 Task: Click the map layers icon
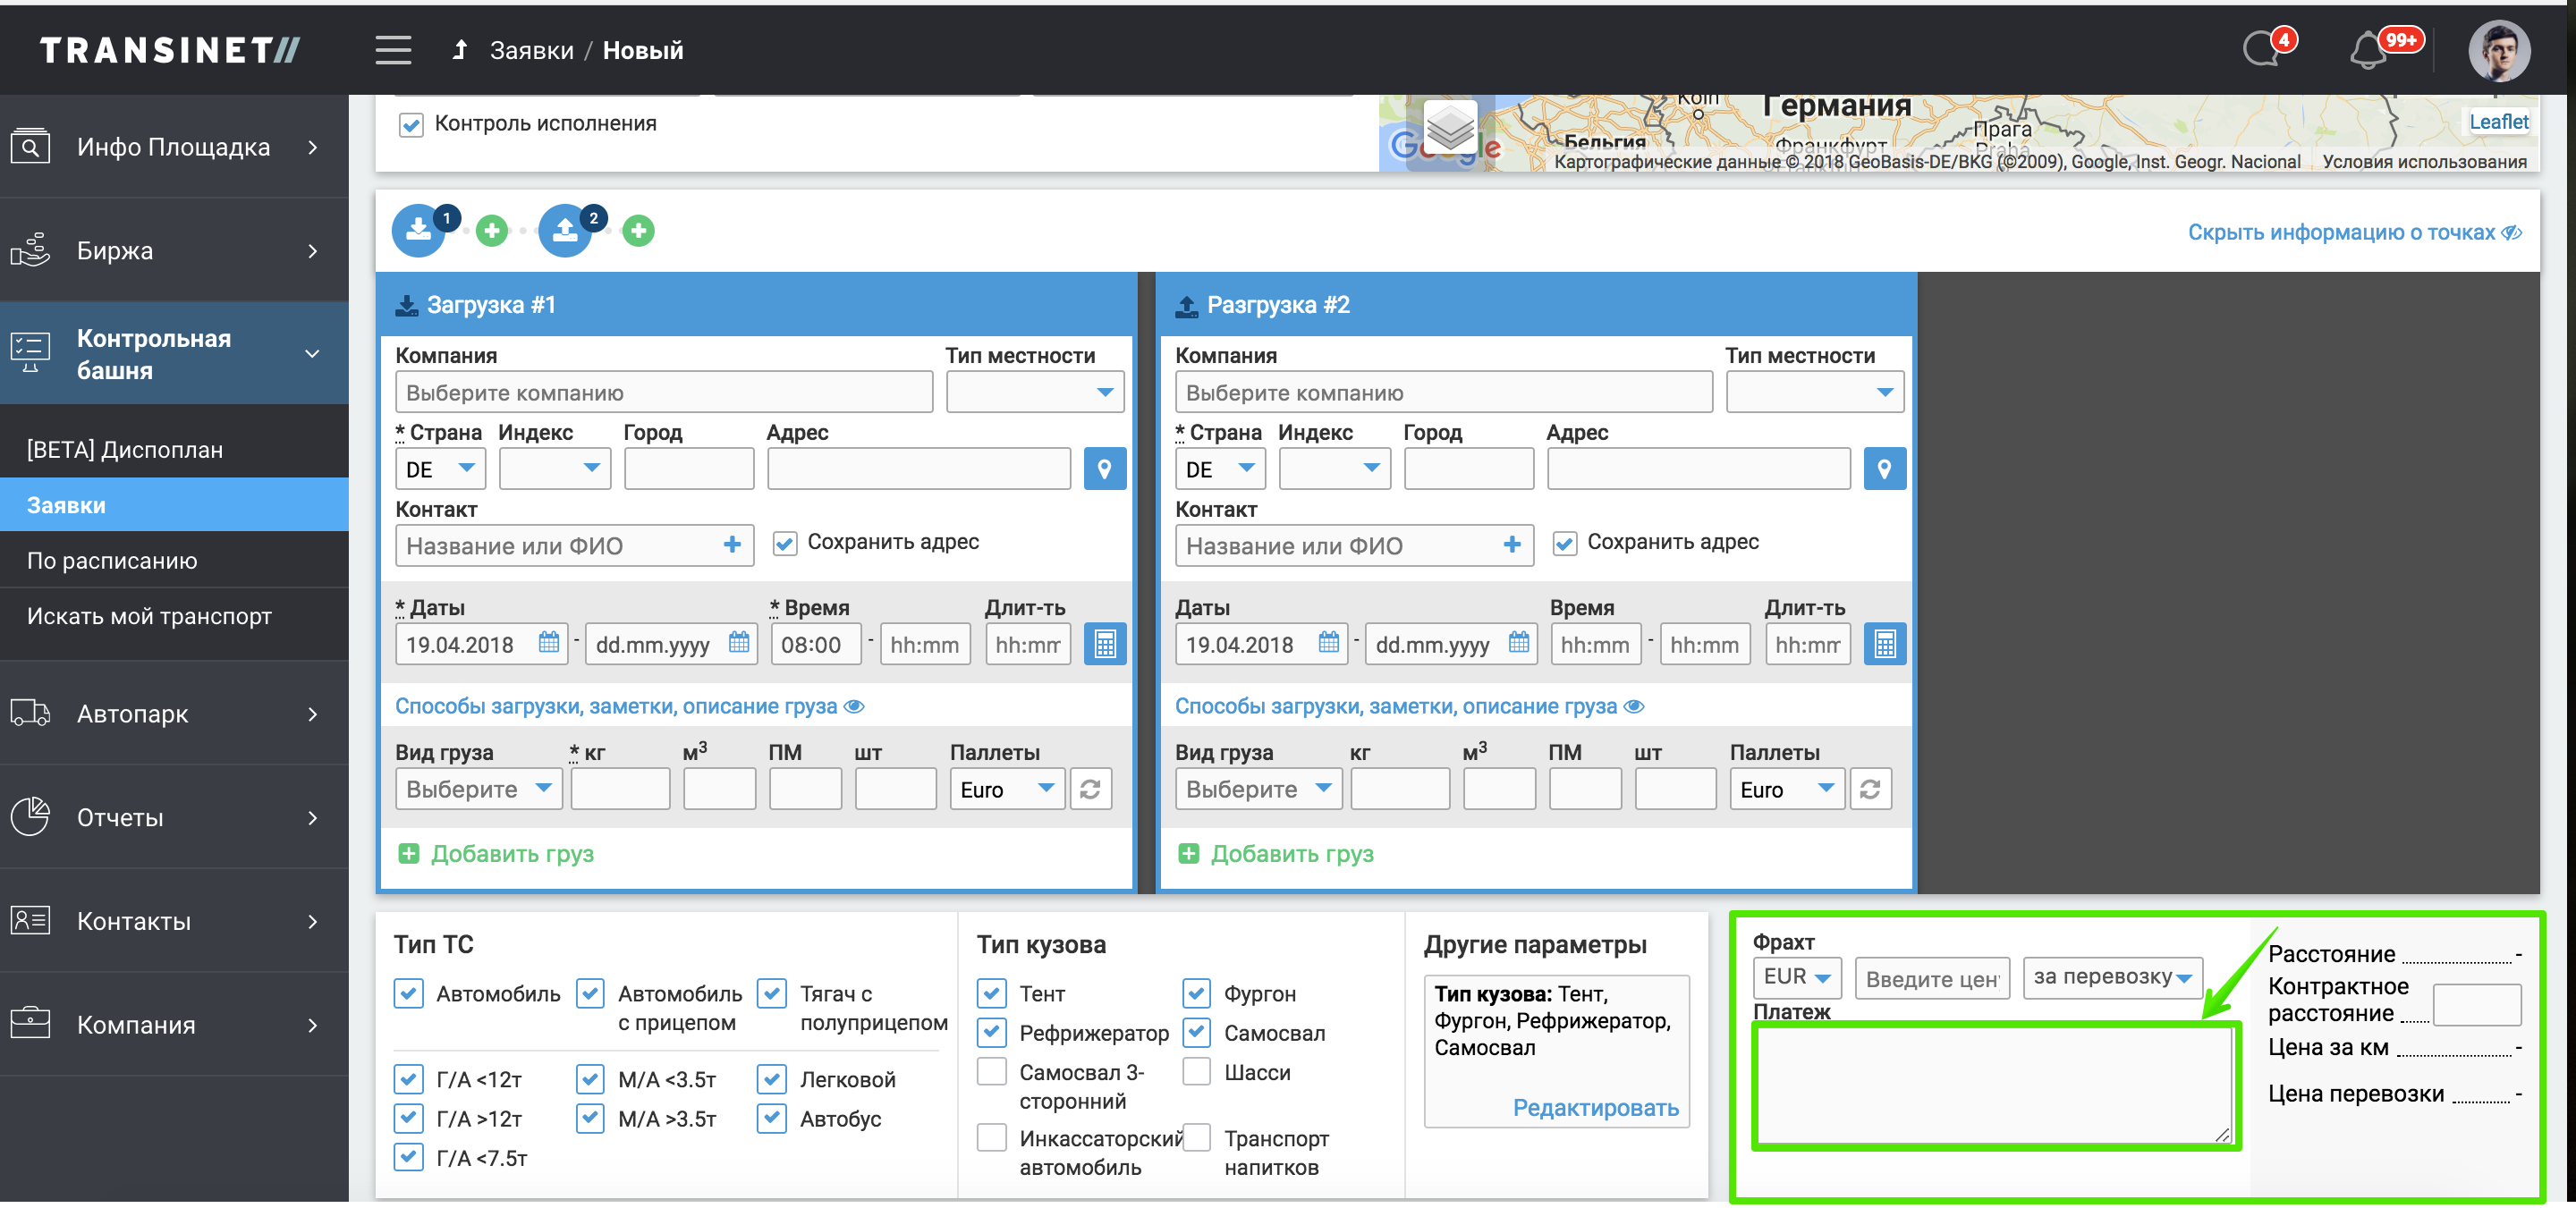click(1450, 128)
